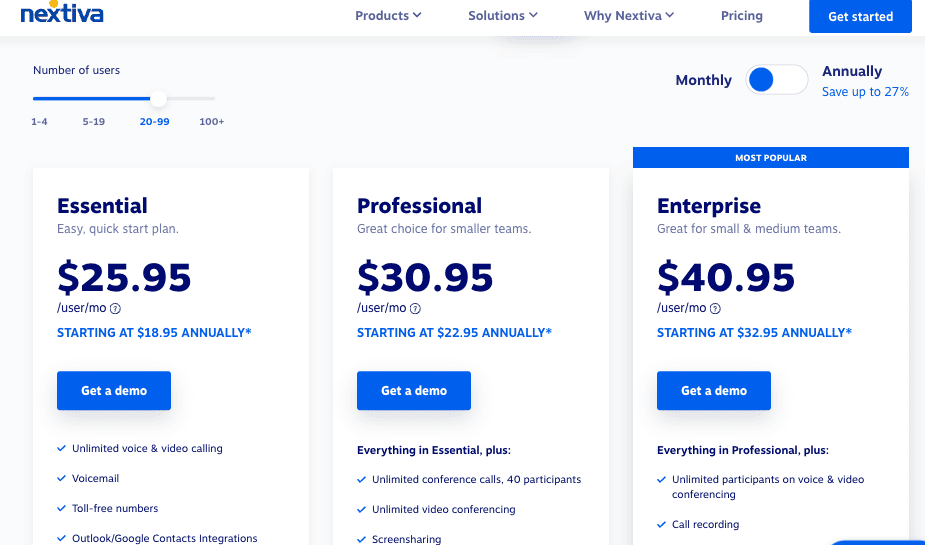Click the checkmark beside Toll-free numbers
The height and width of the screenshot is (545, 925).
click(62, 509)
